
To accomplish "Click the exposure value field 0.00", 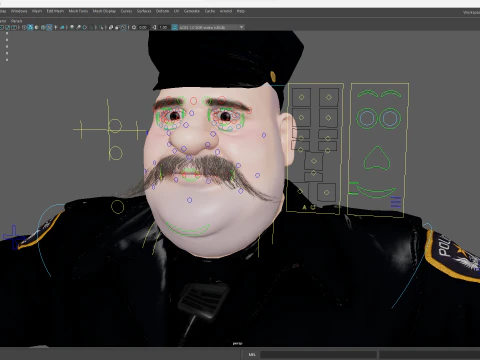I will (x=143, y=27).
